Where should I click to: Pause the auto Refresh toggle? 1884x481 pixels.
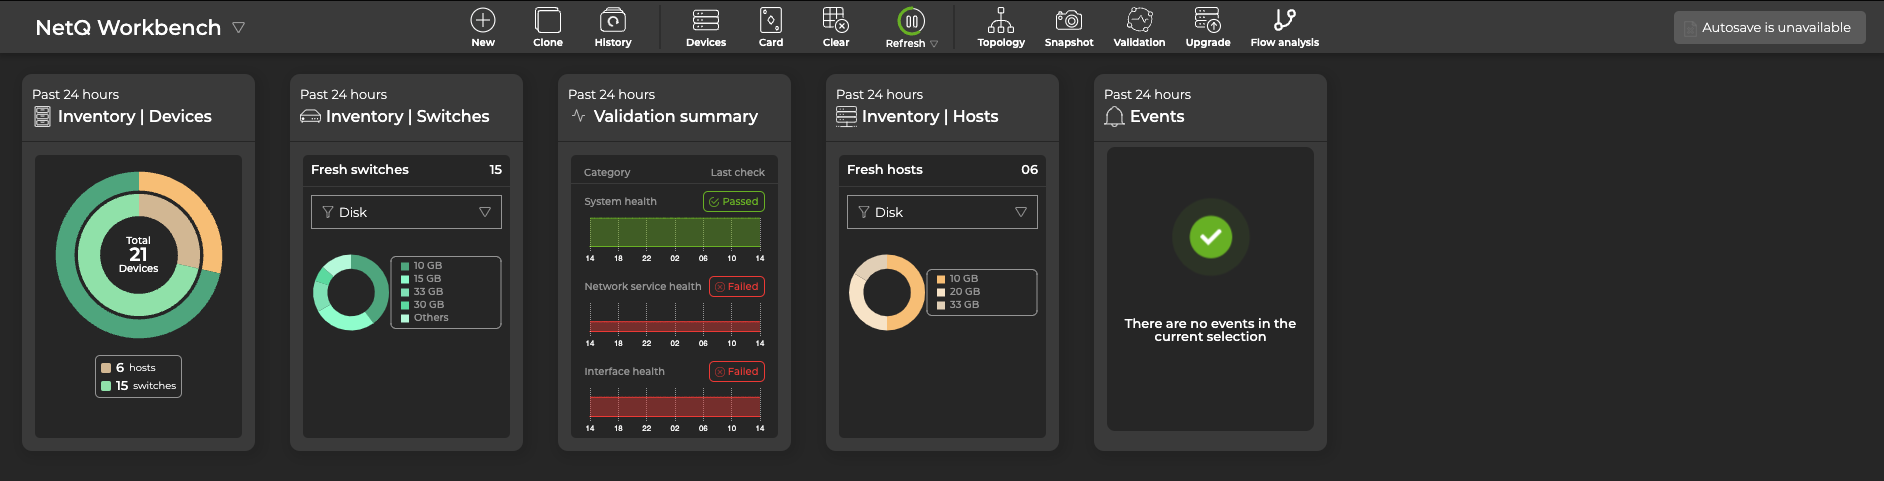[911, 21]
